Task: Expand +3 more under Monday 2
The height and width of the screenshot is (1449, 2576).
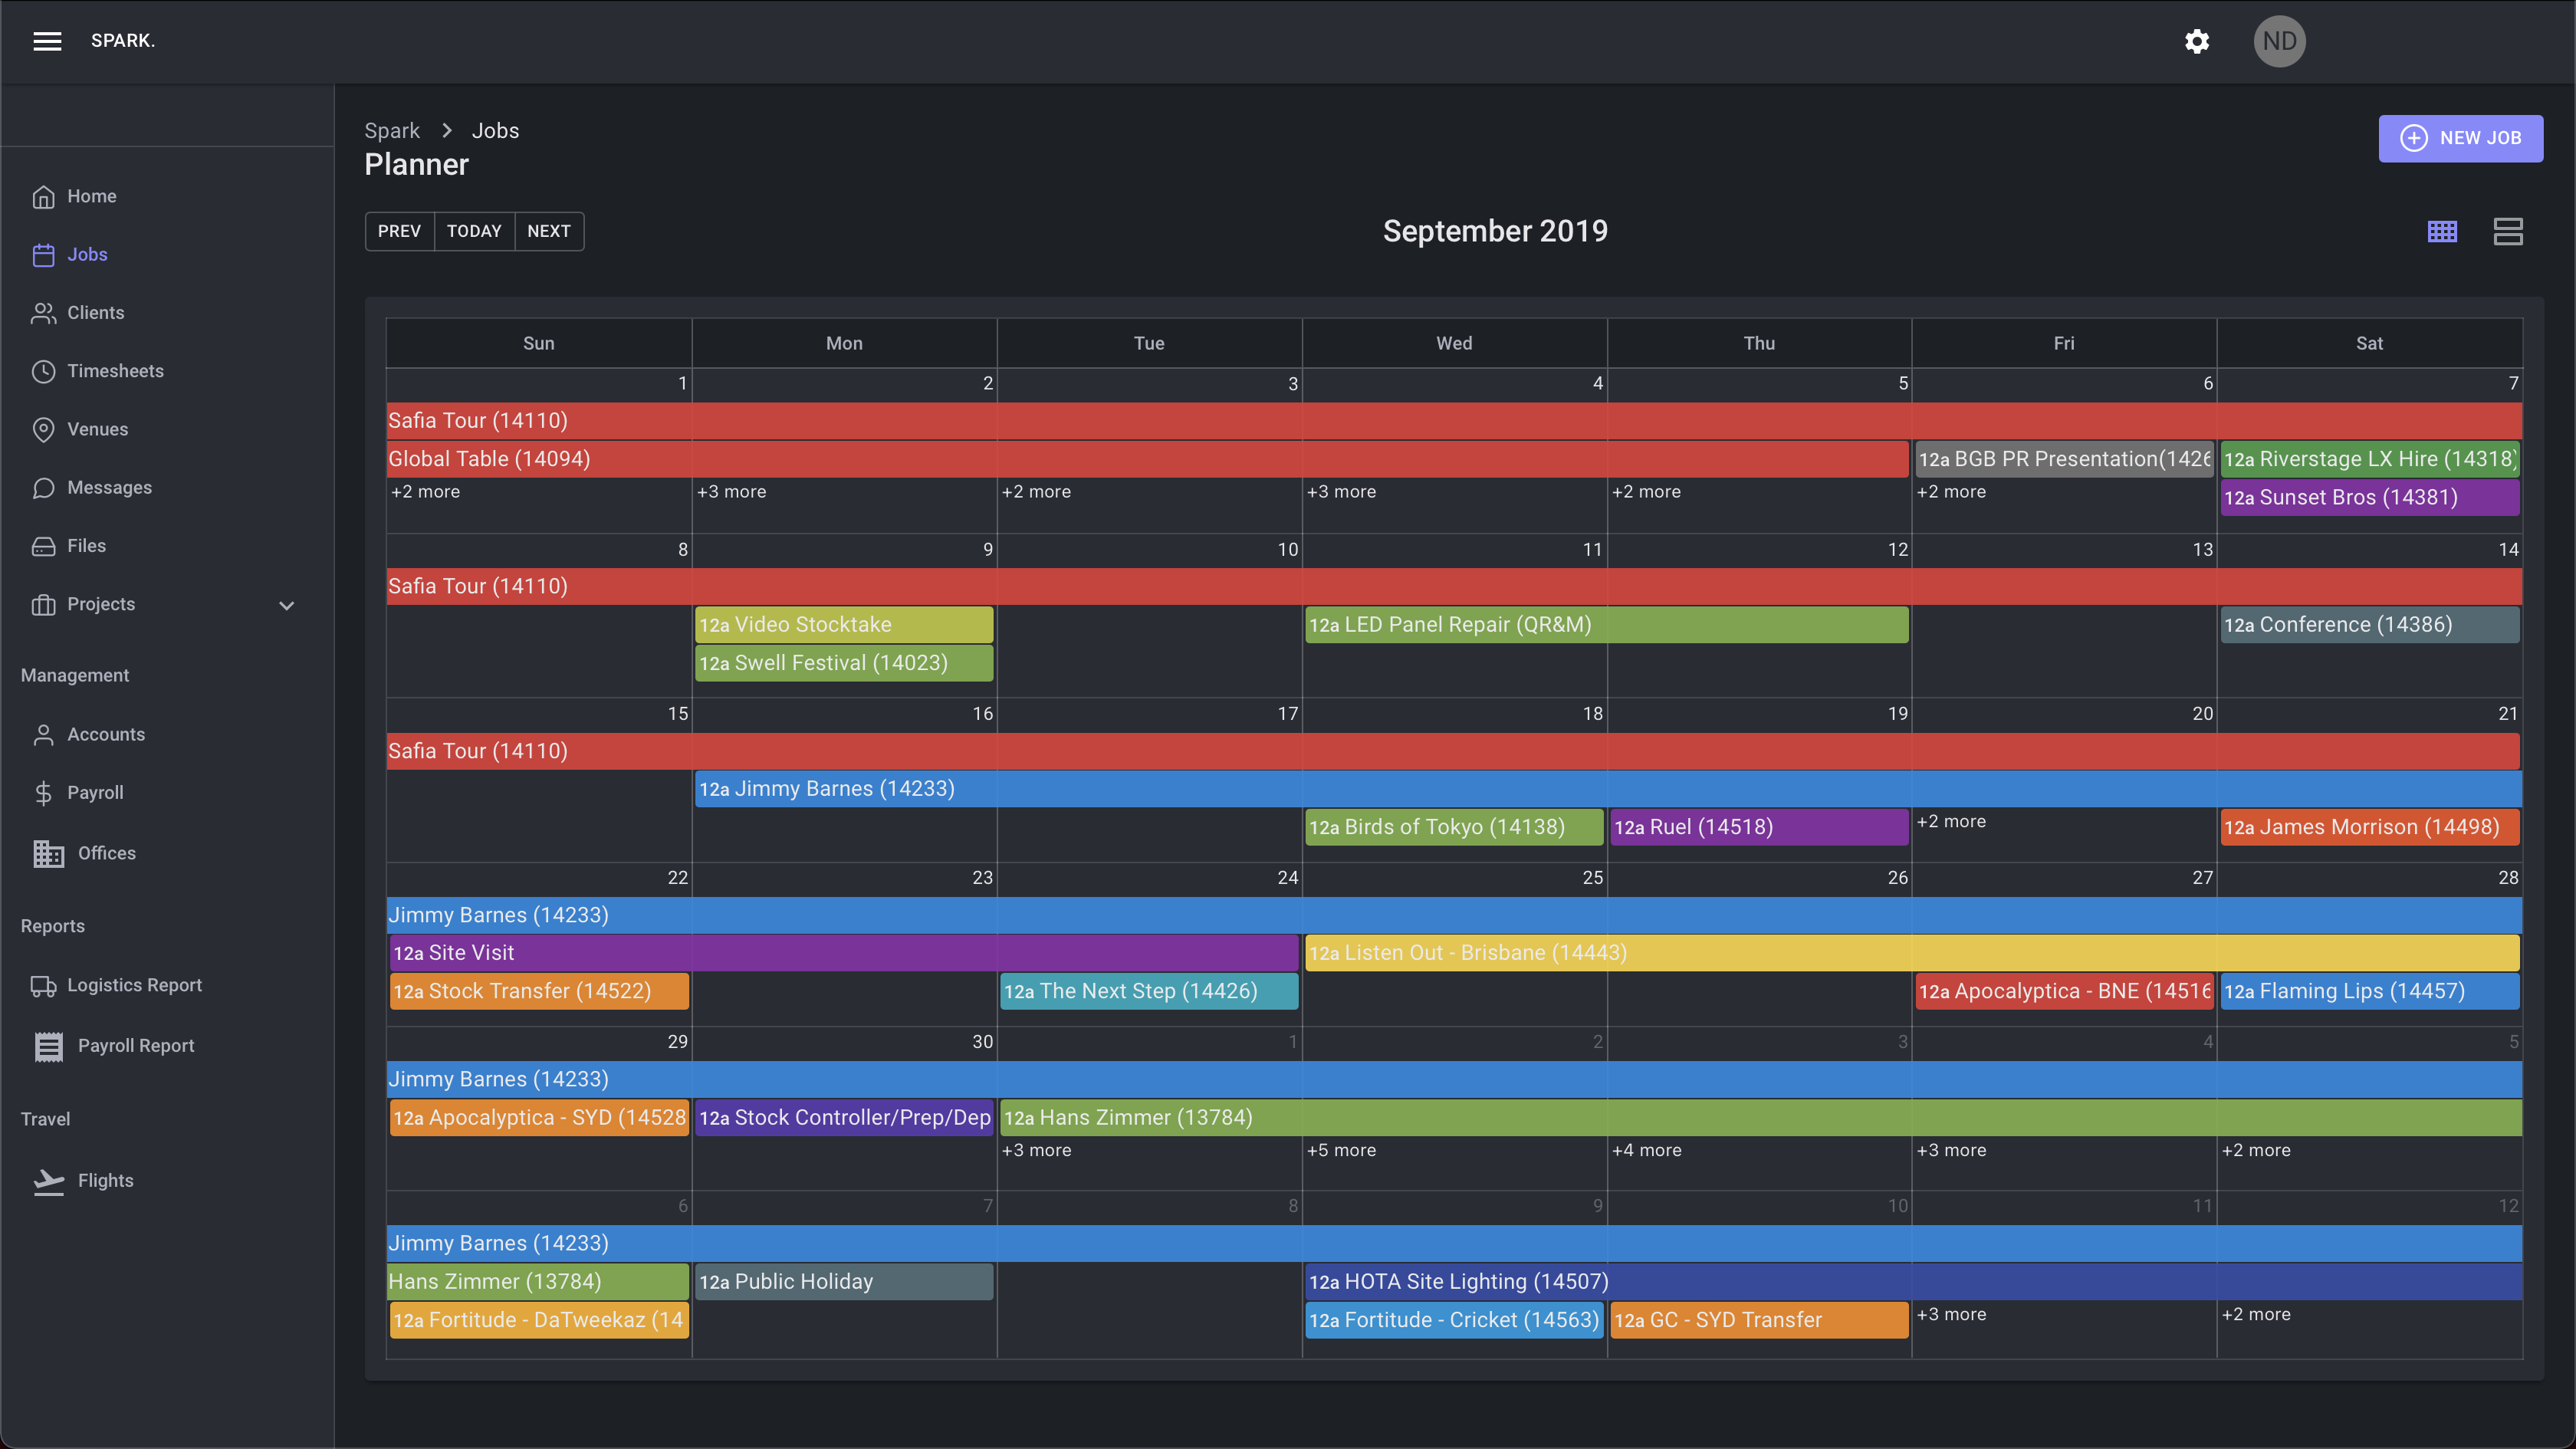Action: coord(731,492)
